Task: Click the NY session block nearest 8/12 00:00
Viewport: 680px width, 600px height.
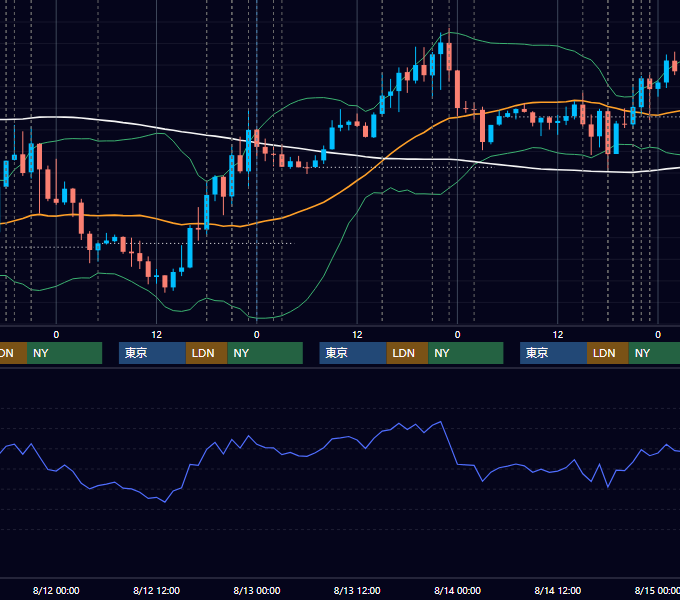Action: click(x=64, y=353)
